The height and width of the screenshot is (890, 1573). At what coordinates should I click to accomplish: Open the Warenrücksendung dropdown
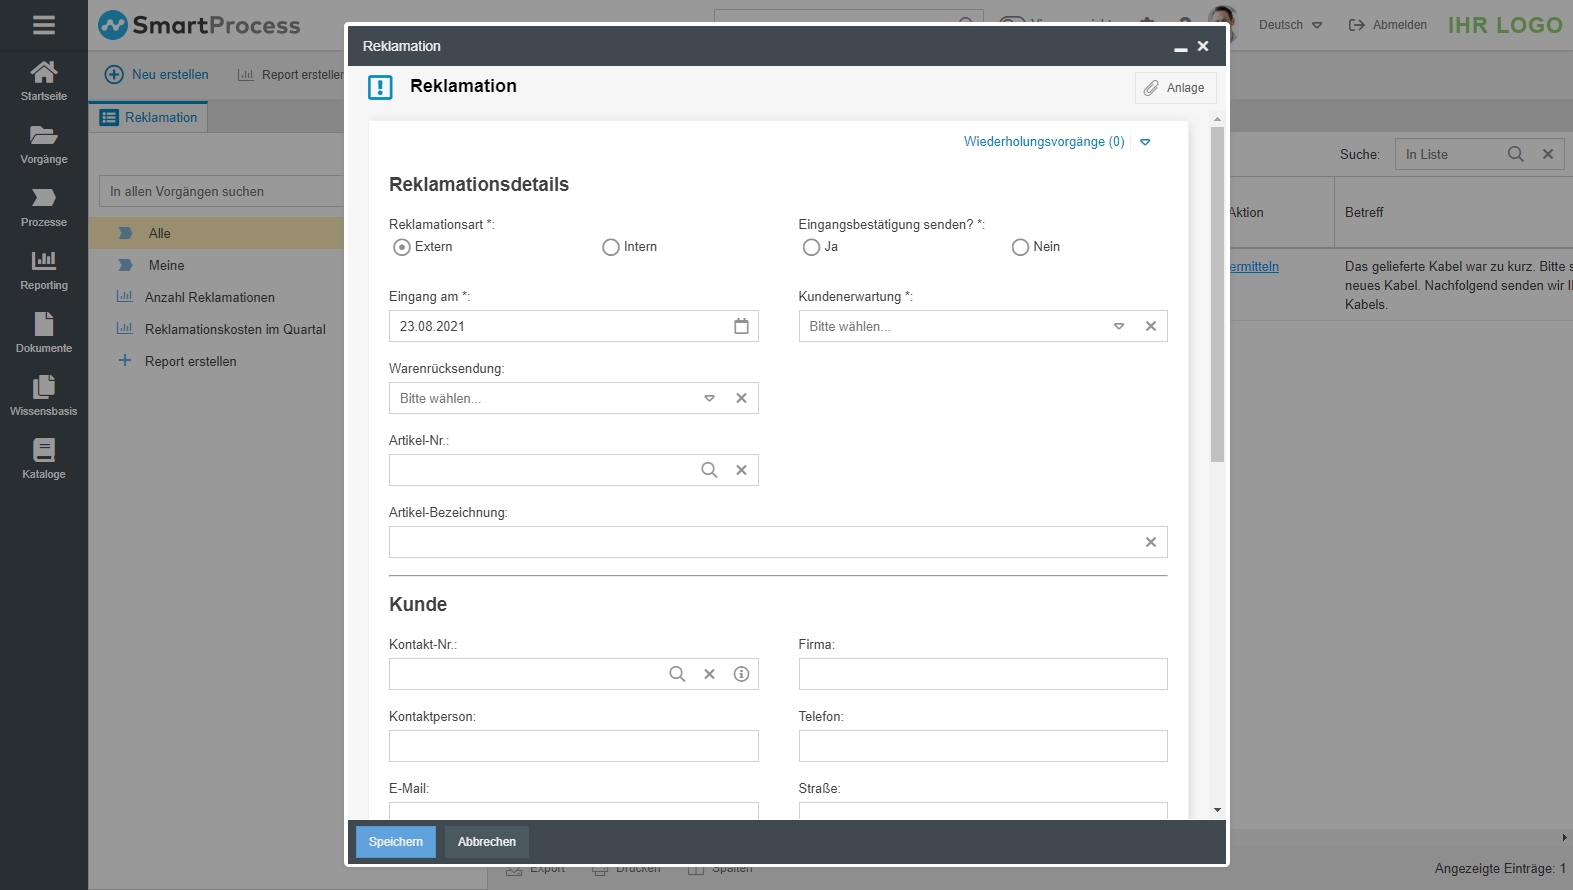(709, 398)
